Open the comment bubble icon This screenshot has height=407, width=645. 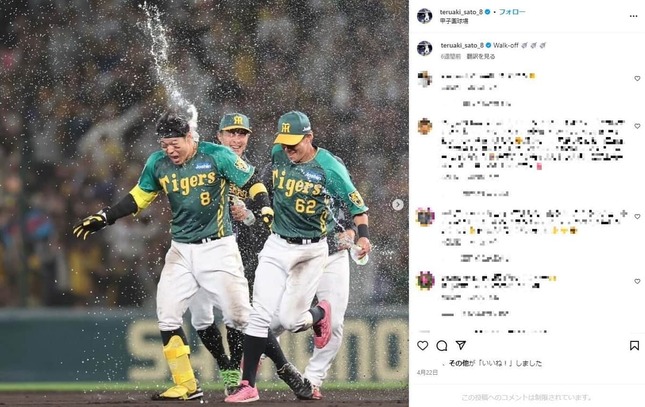(442, 345)
